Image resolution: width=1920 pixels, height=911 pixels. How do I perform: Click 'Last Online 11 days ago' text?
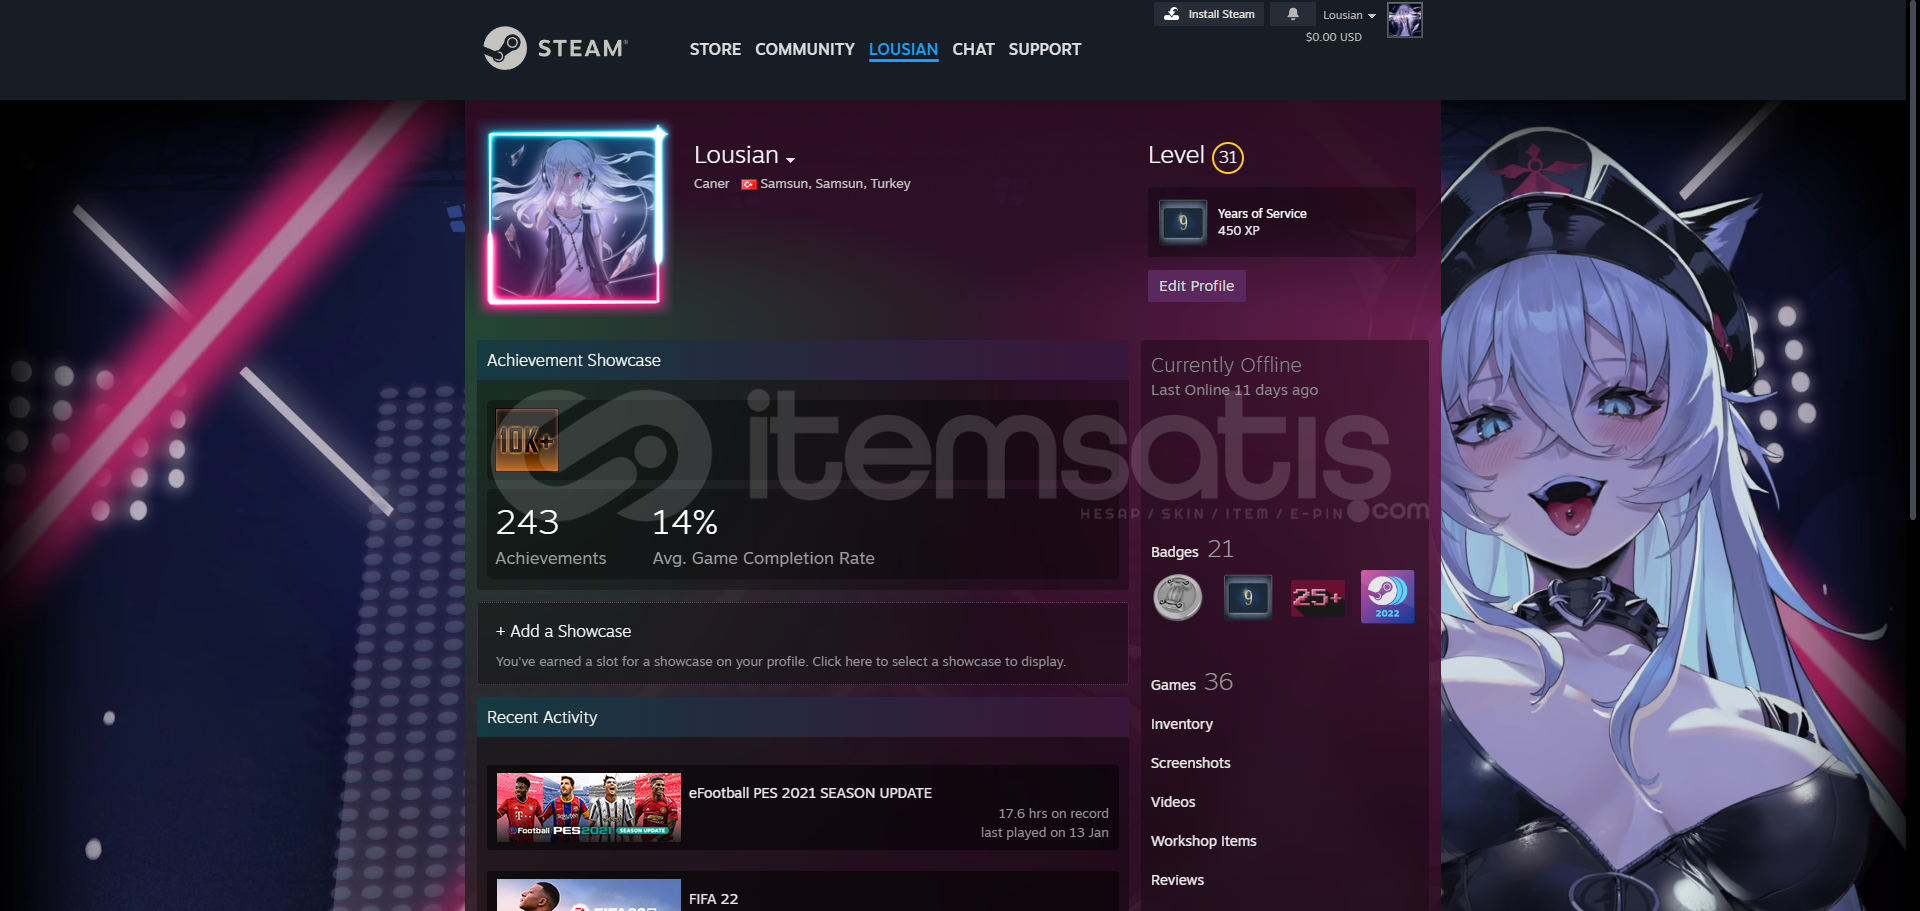coord(1234,390)
